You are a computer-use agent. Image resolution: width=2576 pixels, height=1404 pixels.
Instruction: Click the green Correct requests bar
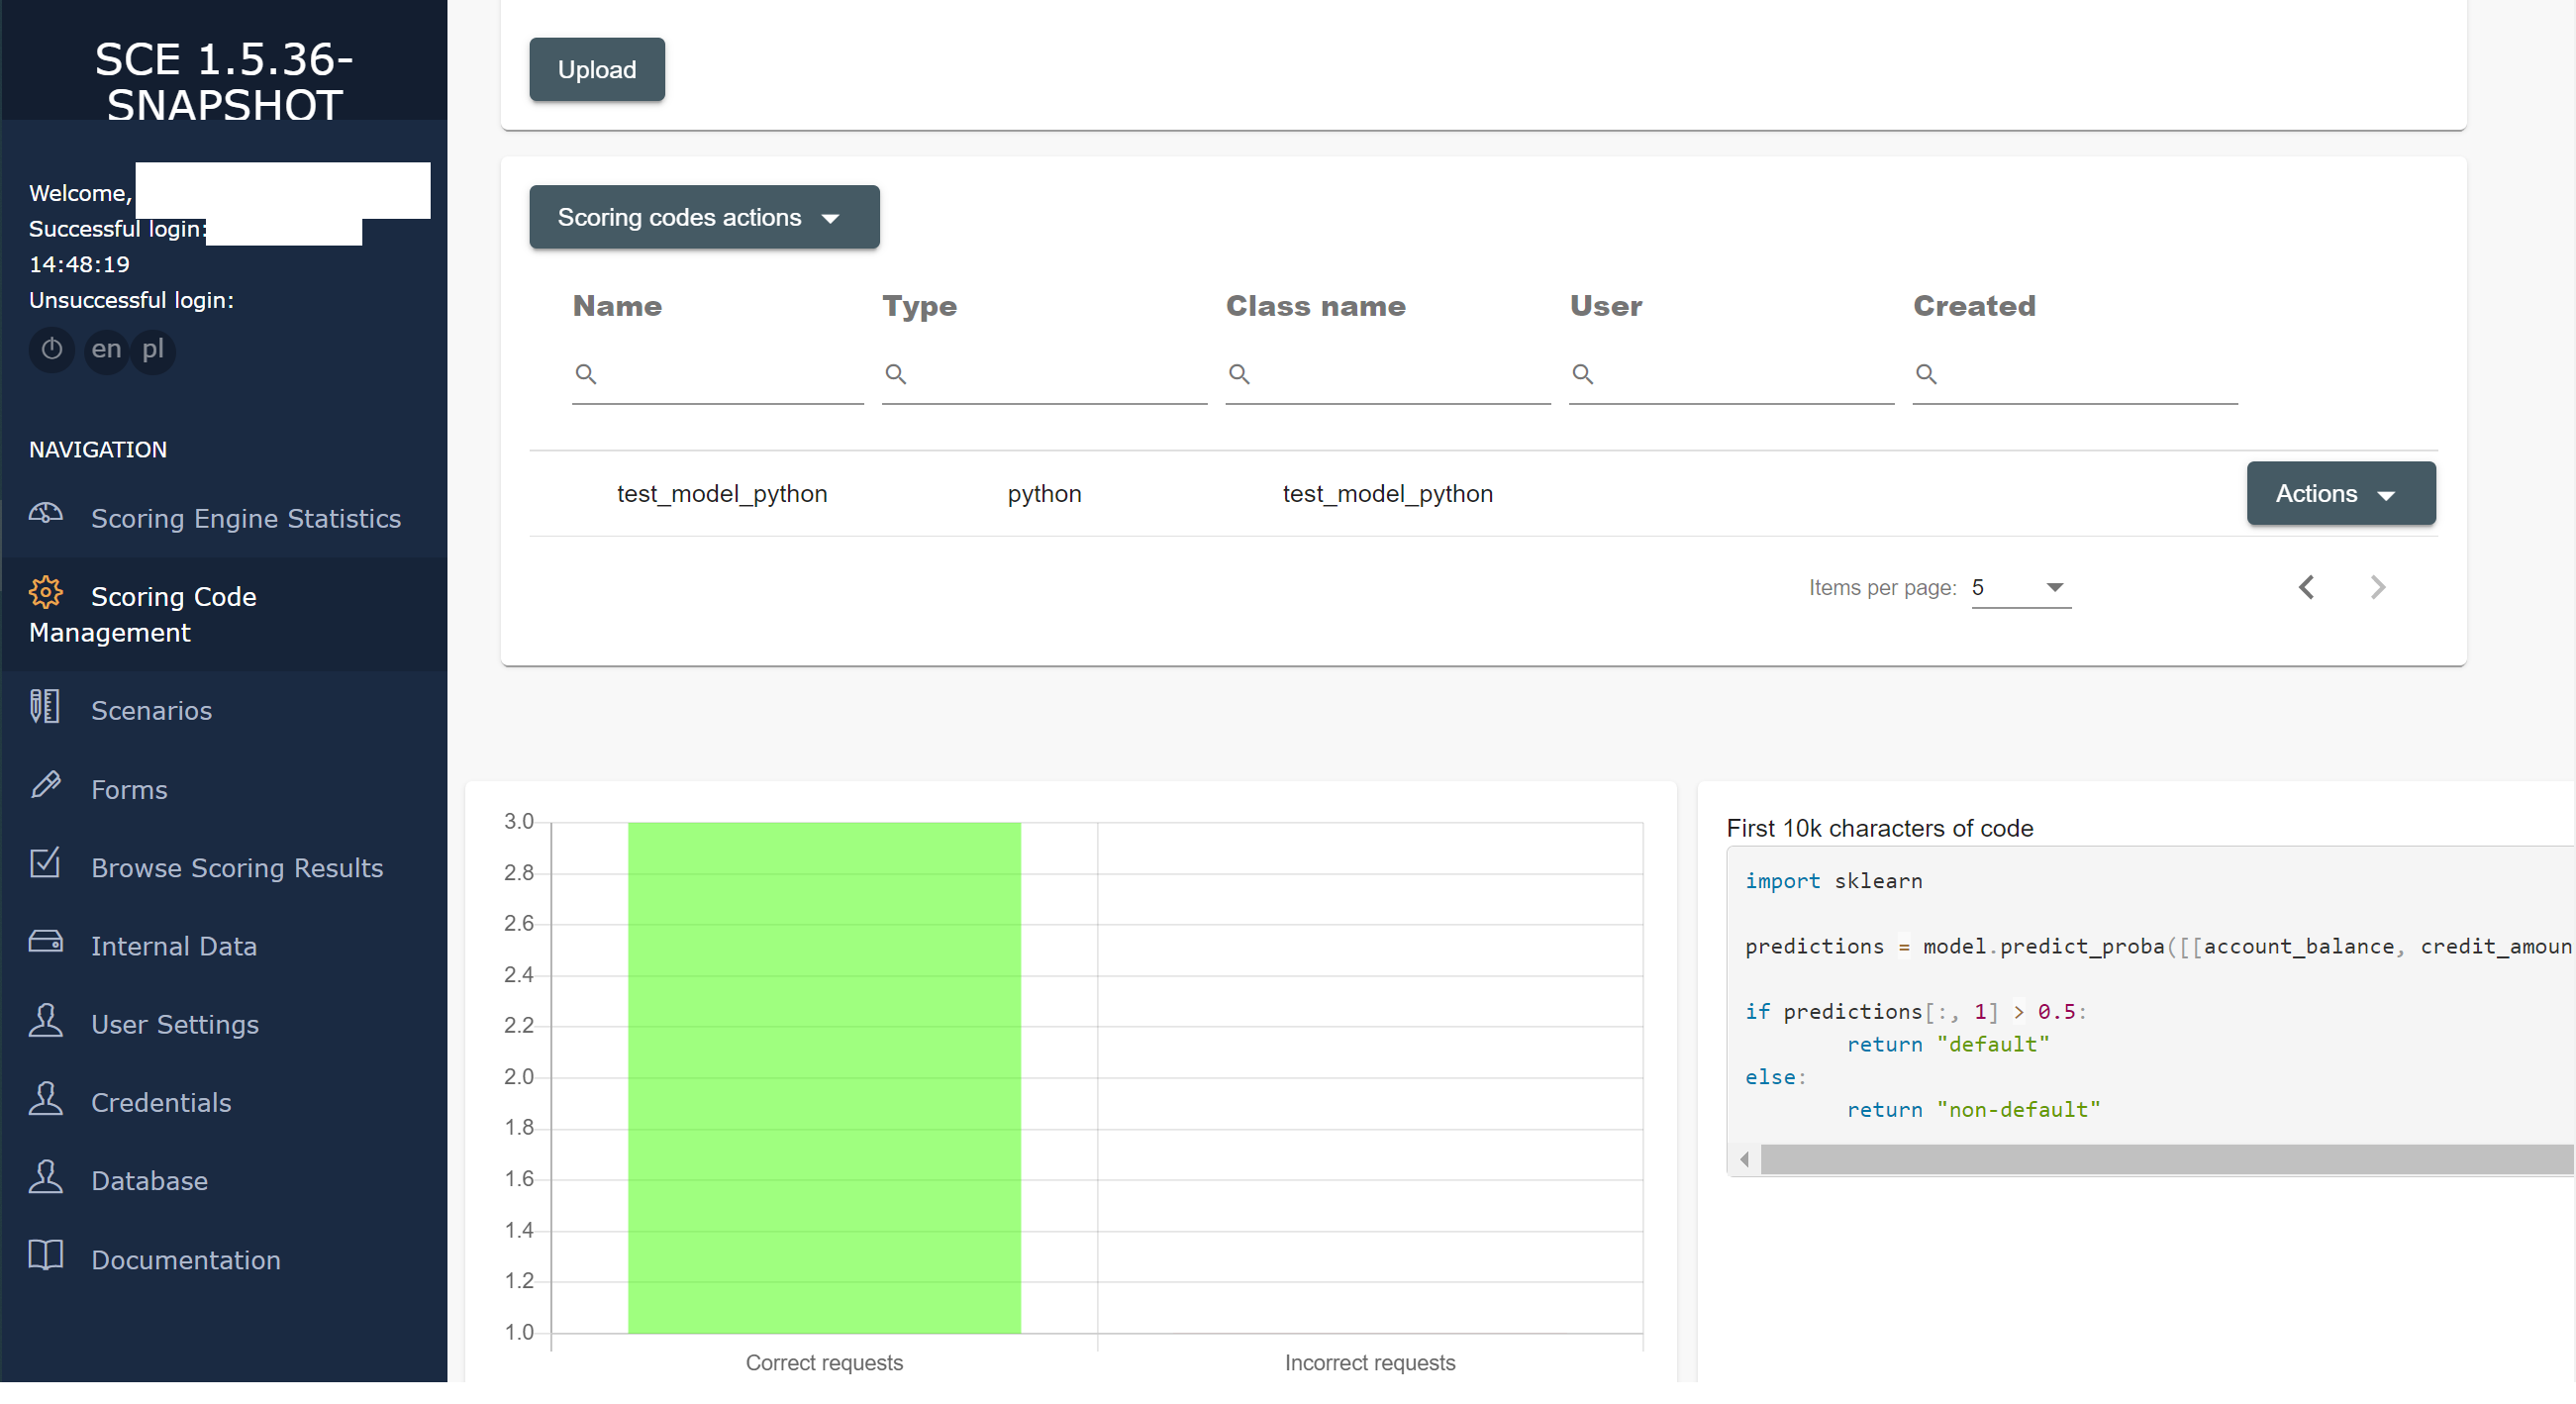pos(824,1078)
